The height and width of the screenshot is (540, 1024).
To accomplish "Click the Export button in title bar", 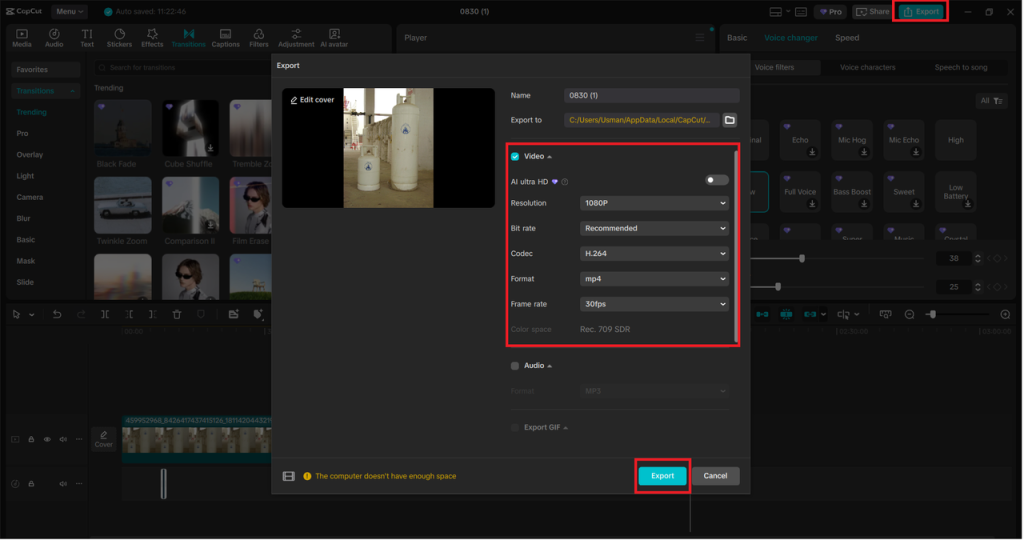I will [x=921, y=12].
